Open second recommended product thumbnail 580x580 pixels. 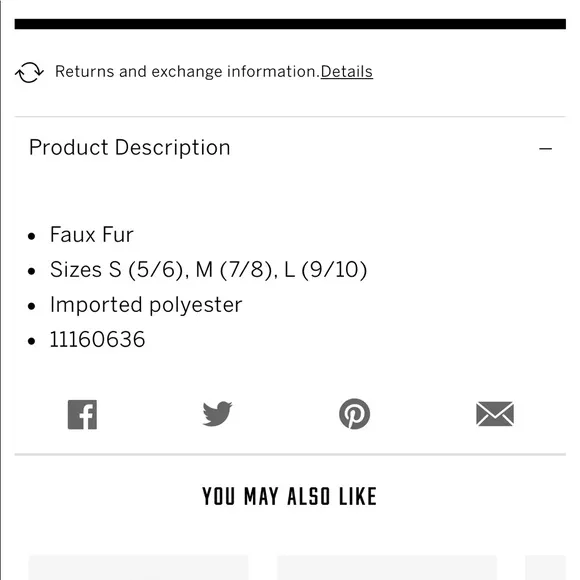[387, 567]
